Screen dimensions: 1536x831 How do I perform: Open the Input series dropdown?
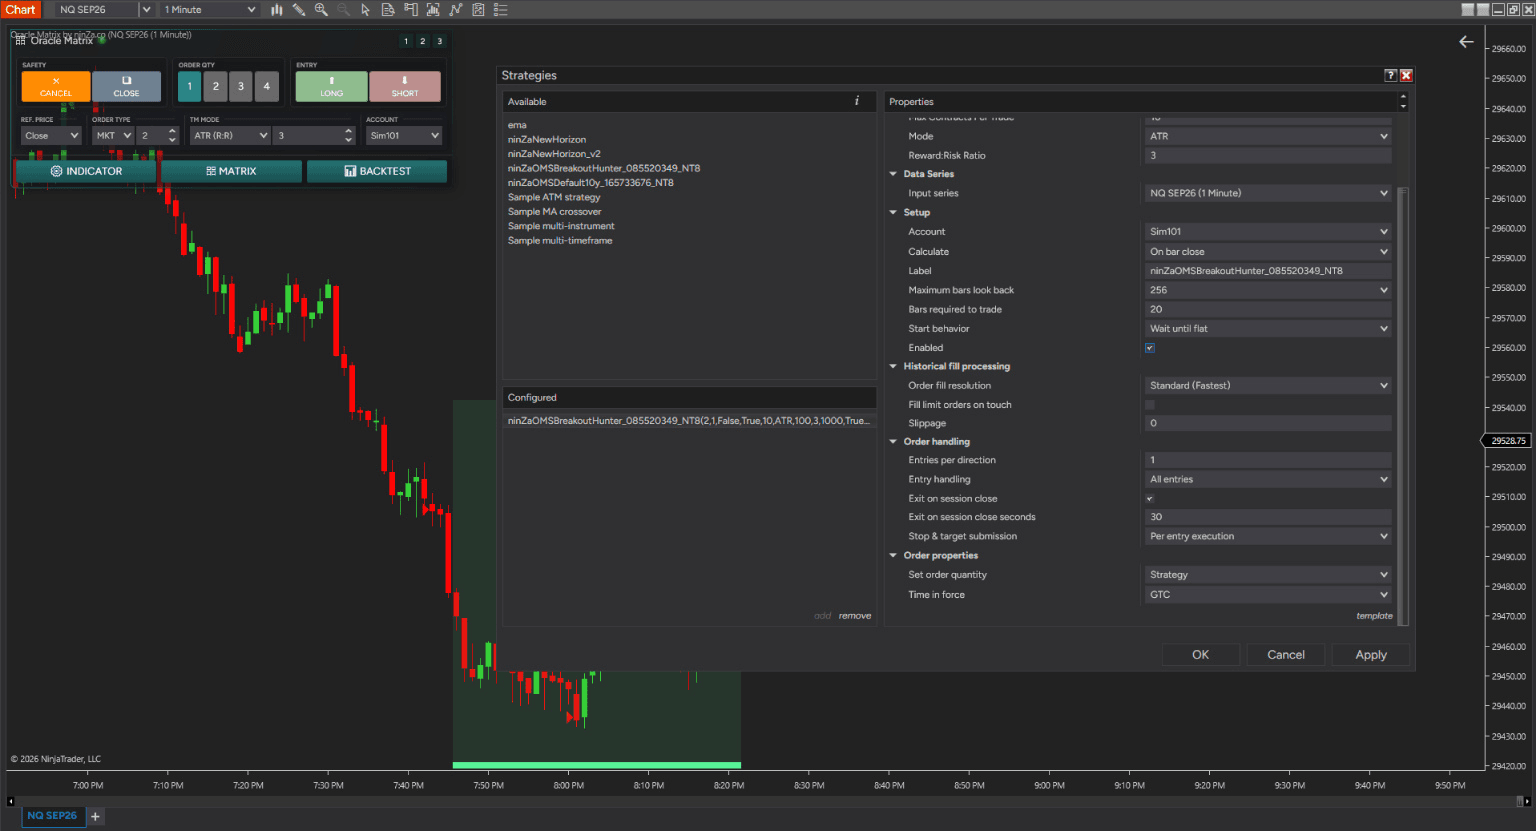point(1268,193)
